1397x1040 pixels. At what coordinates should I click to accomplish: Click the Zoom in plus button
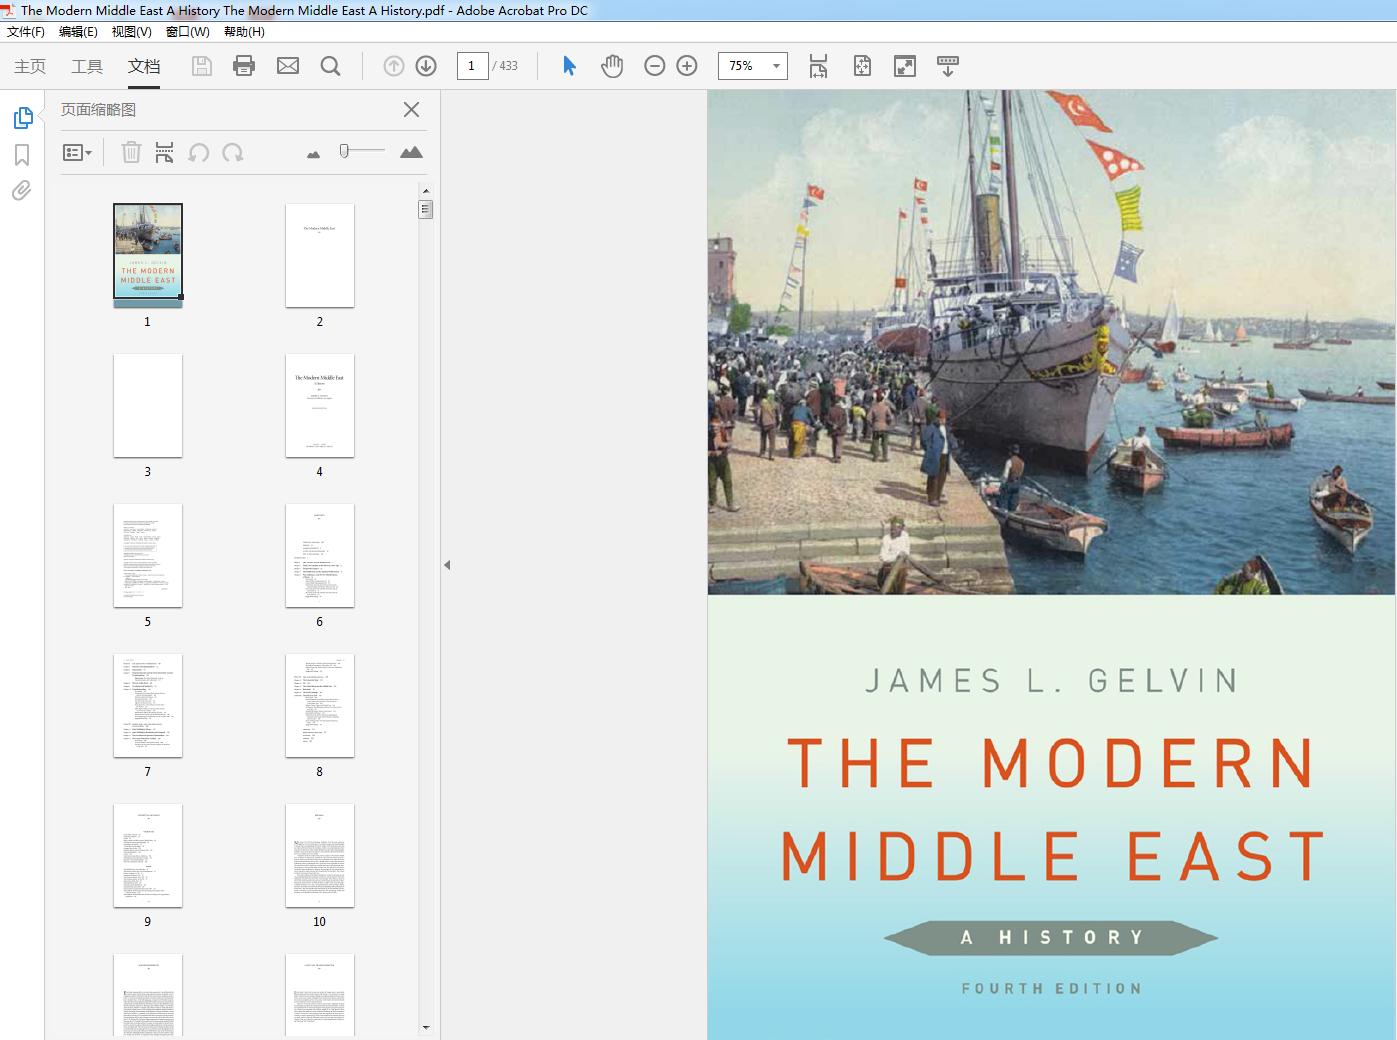[x=687, y=66]
